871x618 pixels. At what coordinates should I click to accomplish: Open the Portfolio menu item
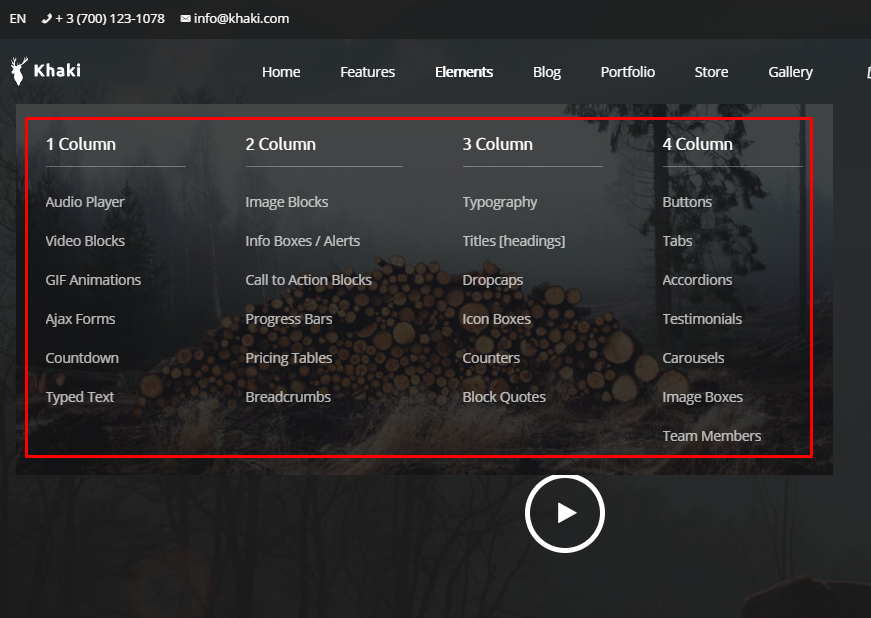(628, 72)
